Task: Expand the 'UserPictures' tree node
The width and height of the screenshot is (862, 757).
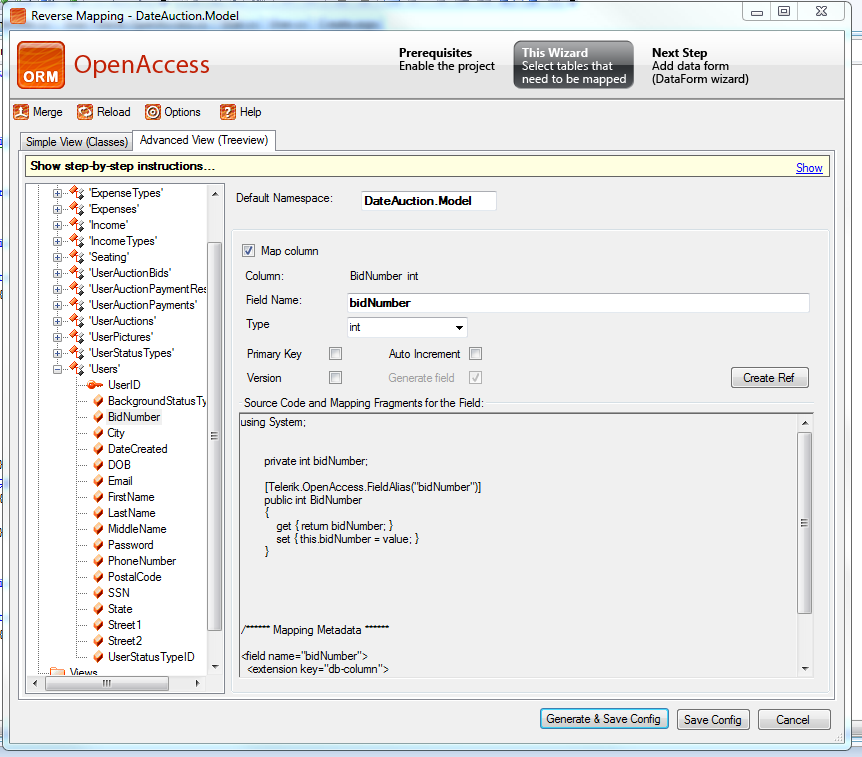Action: [x=57, y=337]
